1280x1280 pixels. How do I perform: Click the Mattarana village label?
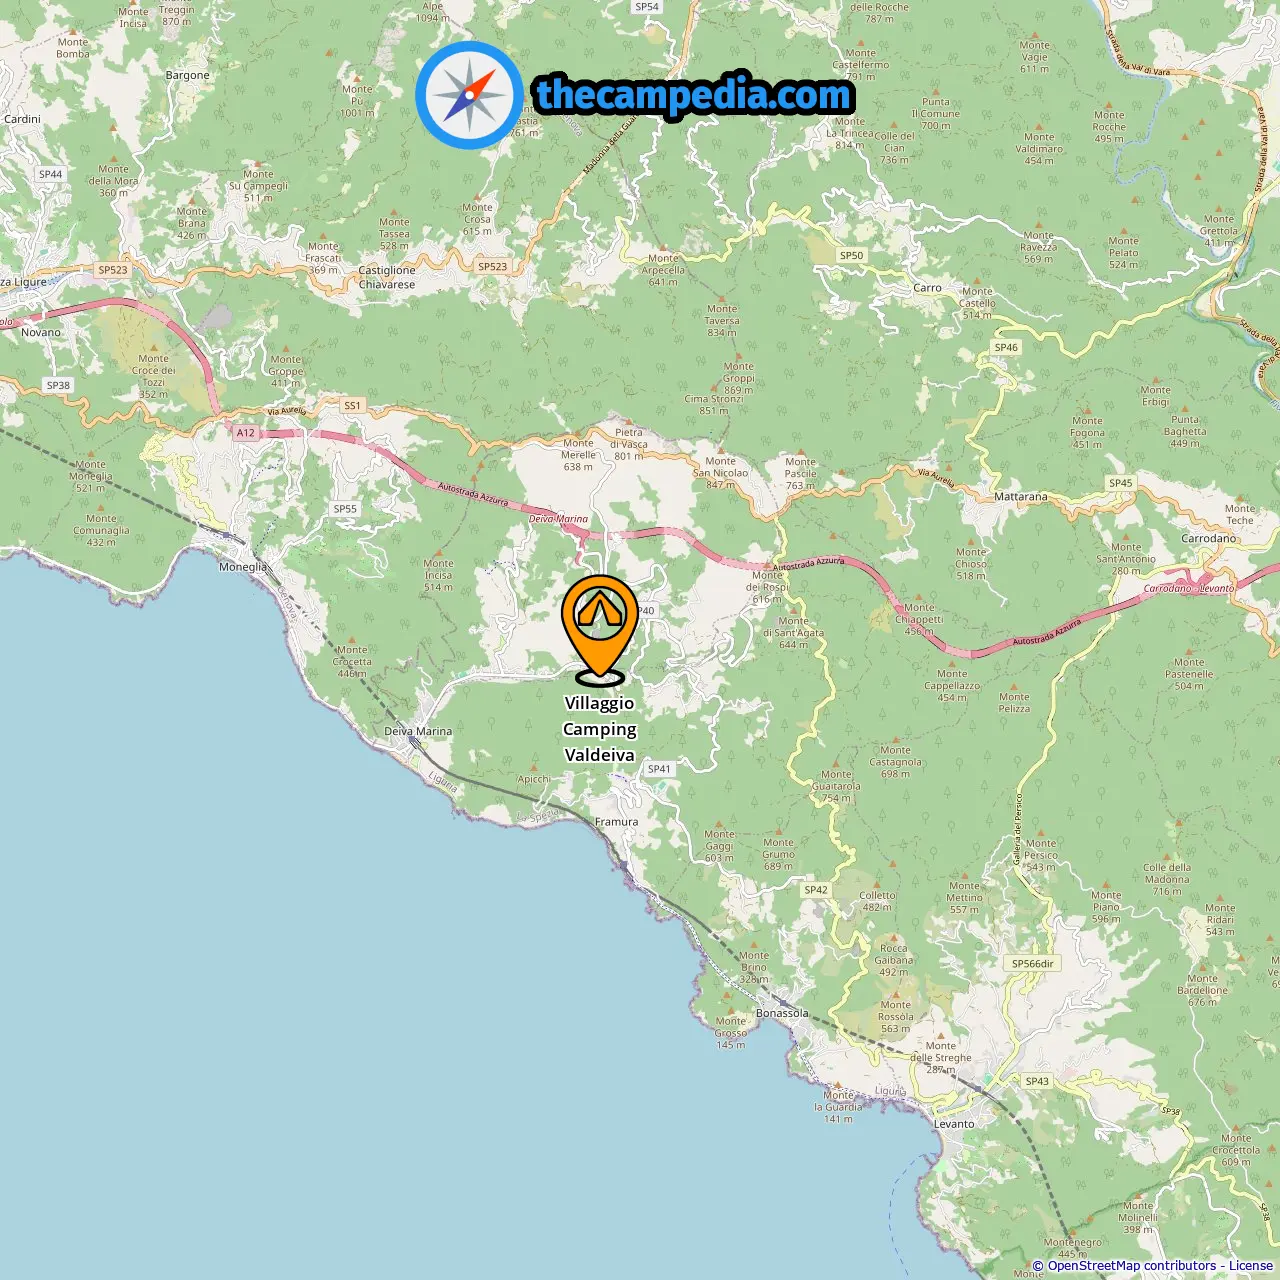(1021, 497)
